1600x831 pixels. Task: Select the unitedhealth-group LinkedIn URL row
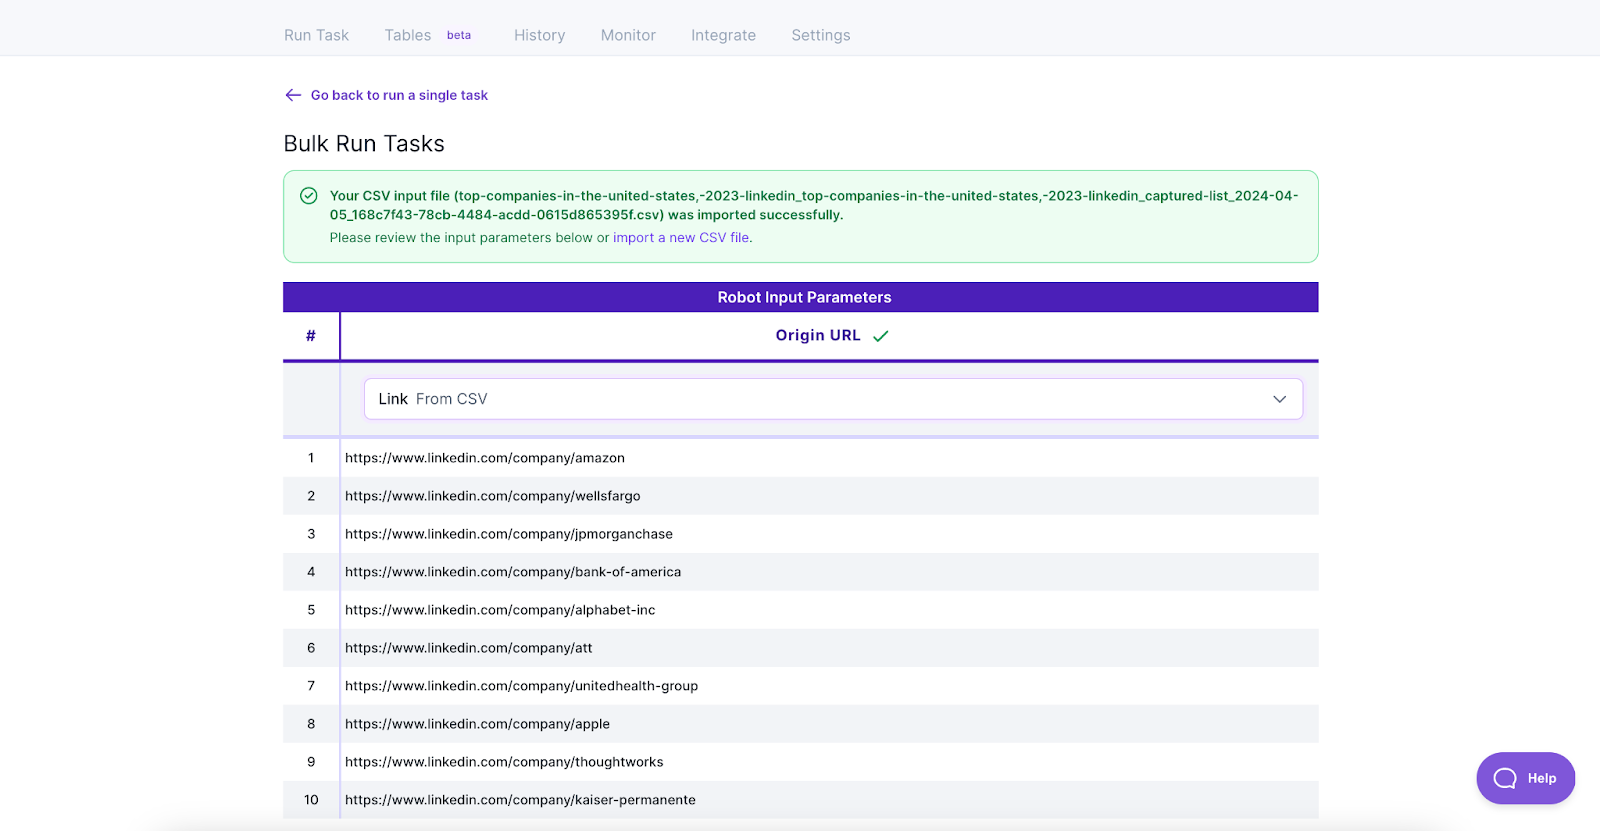coord(801,686)
